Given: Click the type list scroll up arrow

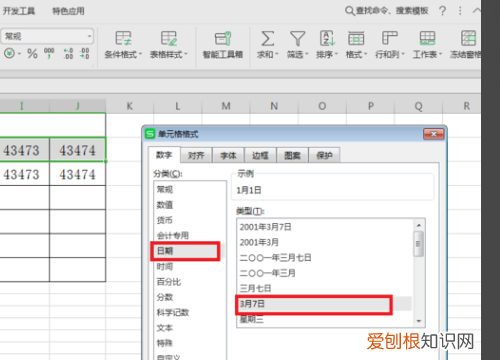Looking at the screenshot, I should [x=419, y=225].
